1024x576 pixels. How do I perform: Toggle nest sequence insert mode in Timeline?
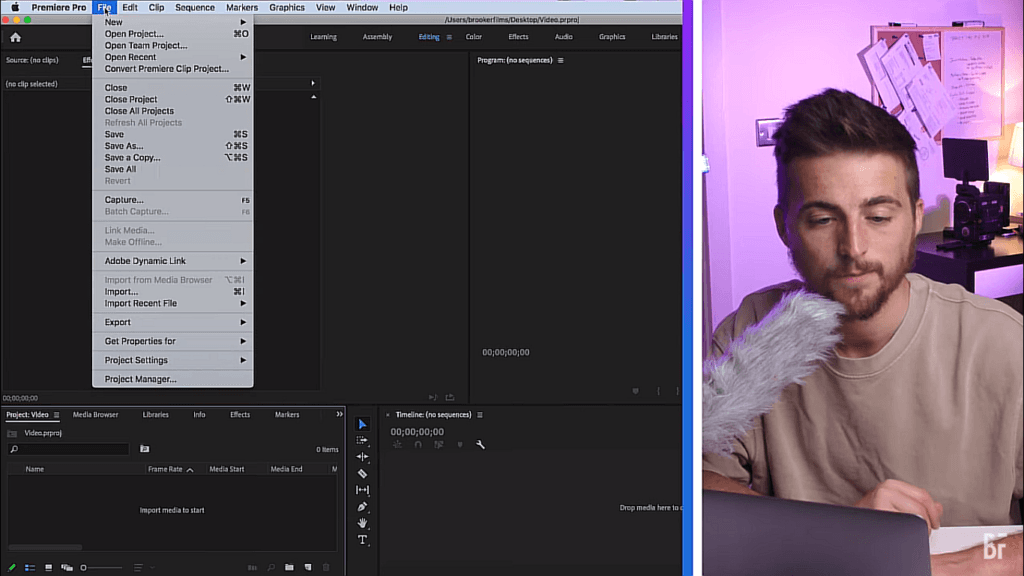(x=397, y=445)
